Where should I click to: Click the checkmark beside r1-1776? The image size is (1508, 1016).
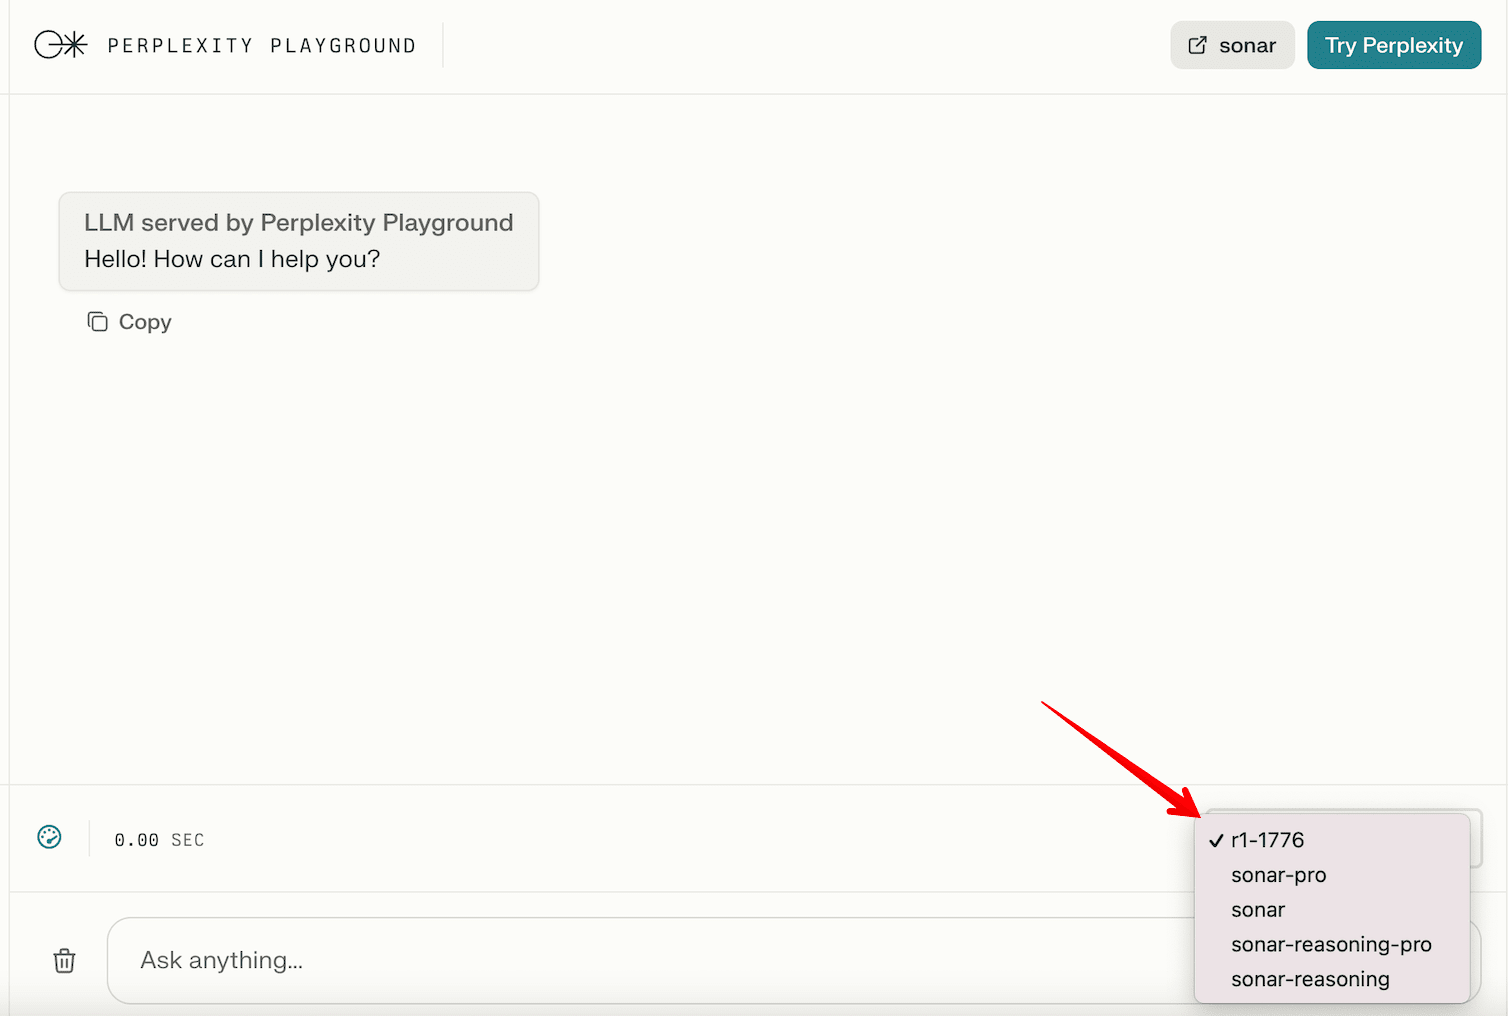pyautogui.click(x=1216, y=841)
